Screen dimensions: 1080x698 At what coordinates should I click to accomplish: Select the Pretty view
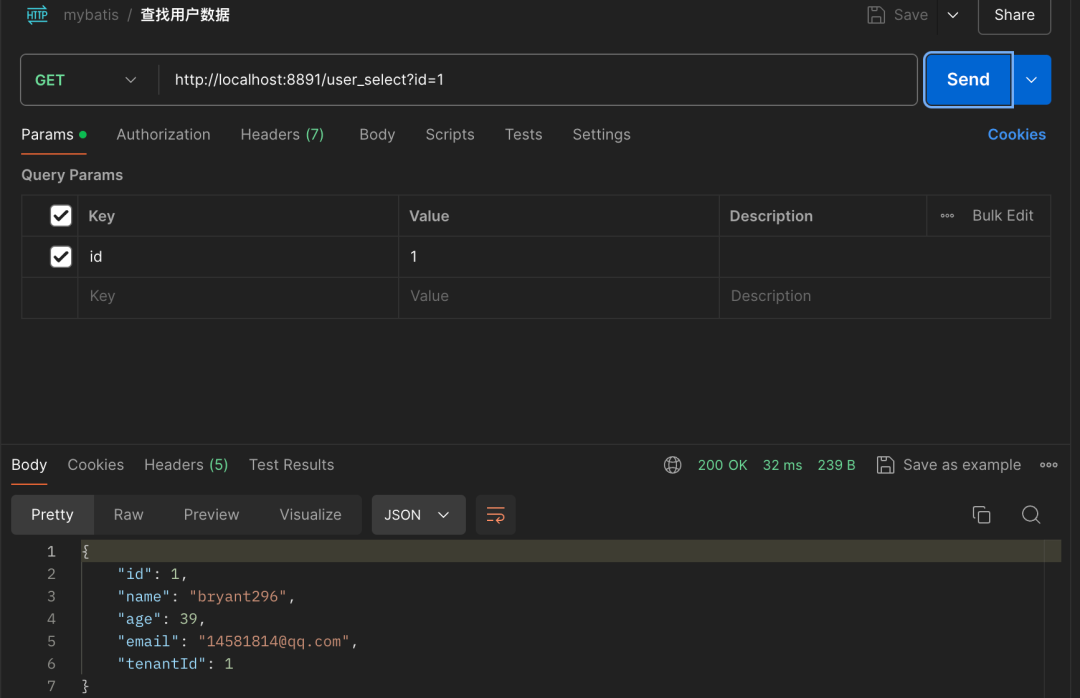52,515
